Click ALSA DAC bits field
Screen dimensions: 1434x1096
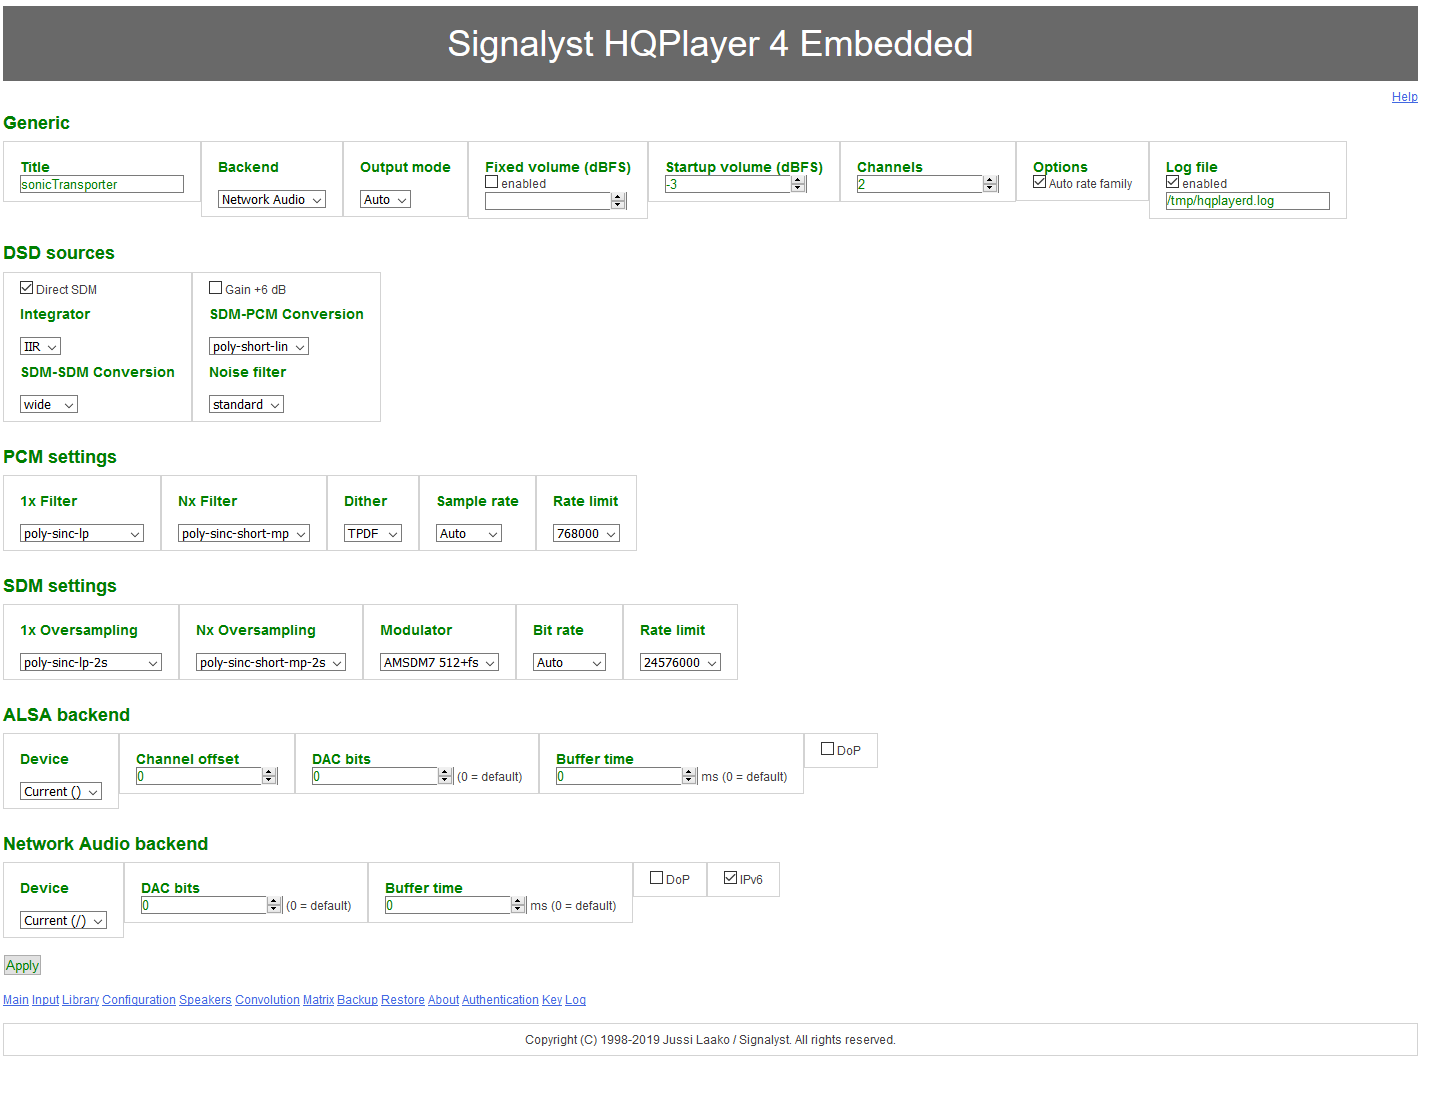375,776
